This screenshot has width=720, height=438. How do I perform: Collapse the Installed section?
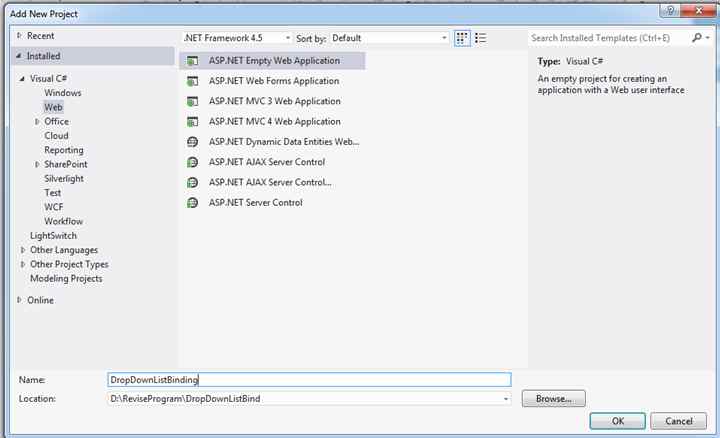(19, 56)
